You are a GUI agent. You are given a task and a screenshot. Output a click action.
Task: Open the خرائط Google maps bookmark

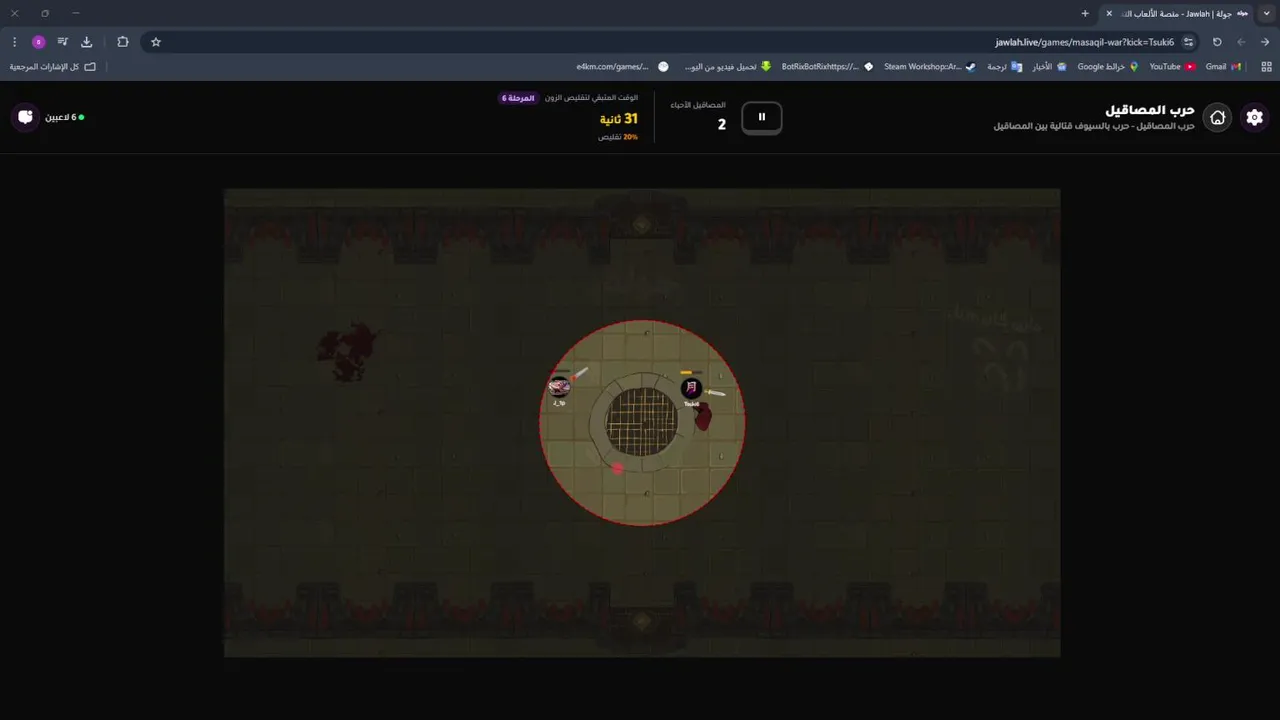pyautogui.click(x=1108, y=66)
